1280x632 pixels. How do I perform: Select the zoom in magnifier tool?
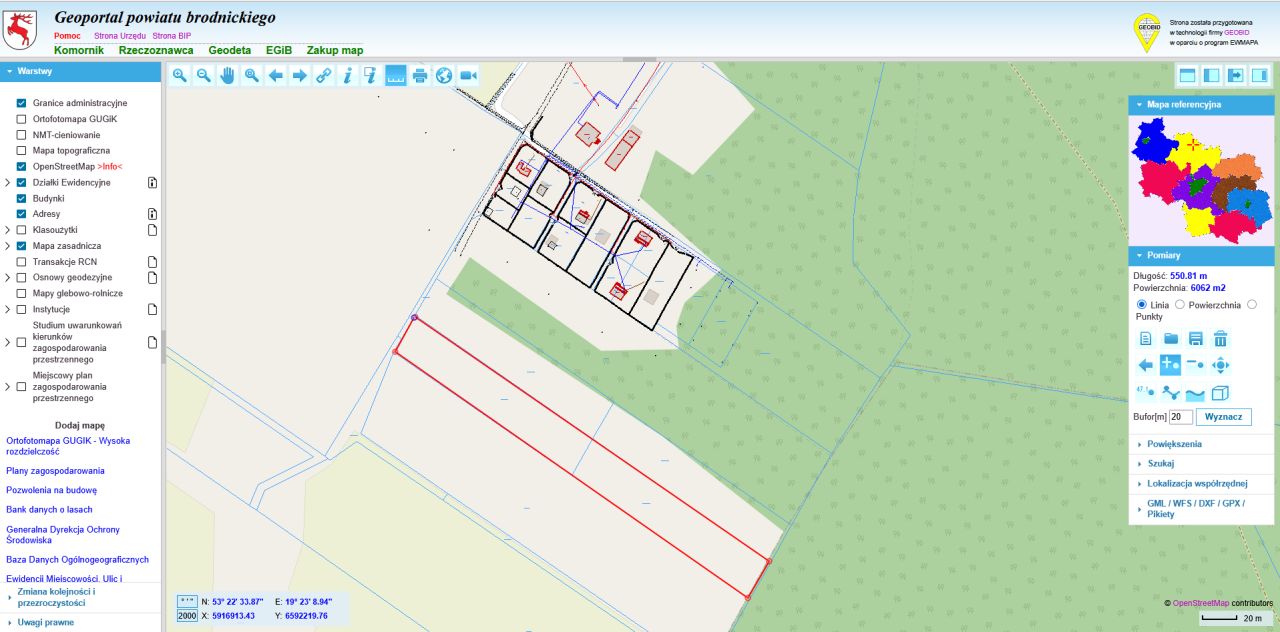(180, 75)
